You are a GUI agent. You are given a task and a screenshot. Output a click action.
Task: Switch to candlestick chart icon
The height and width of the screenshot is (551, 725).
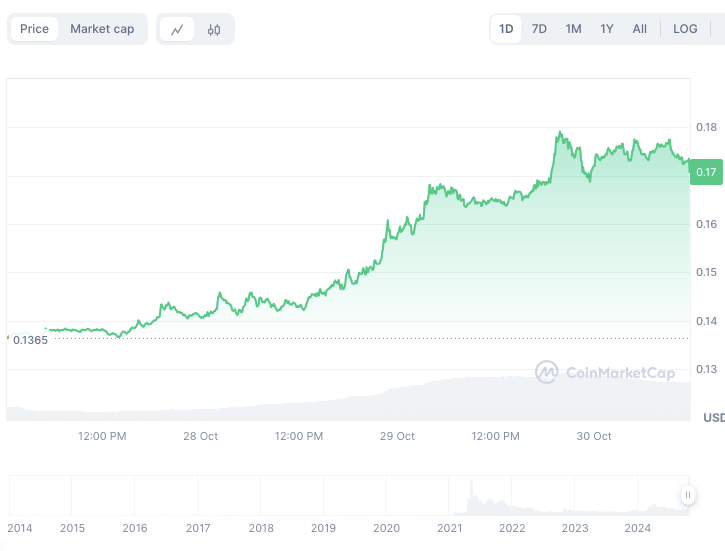pos(214,29)
